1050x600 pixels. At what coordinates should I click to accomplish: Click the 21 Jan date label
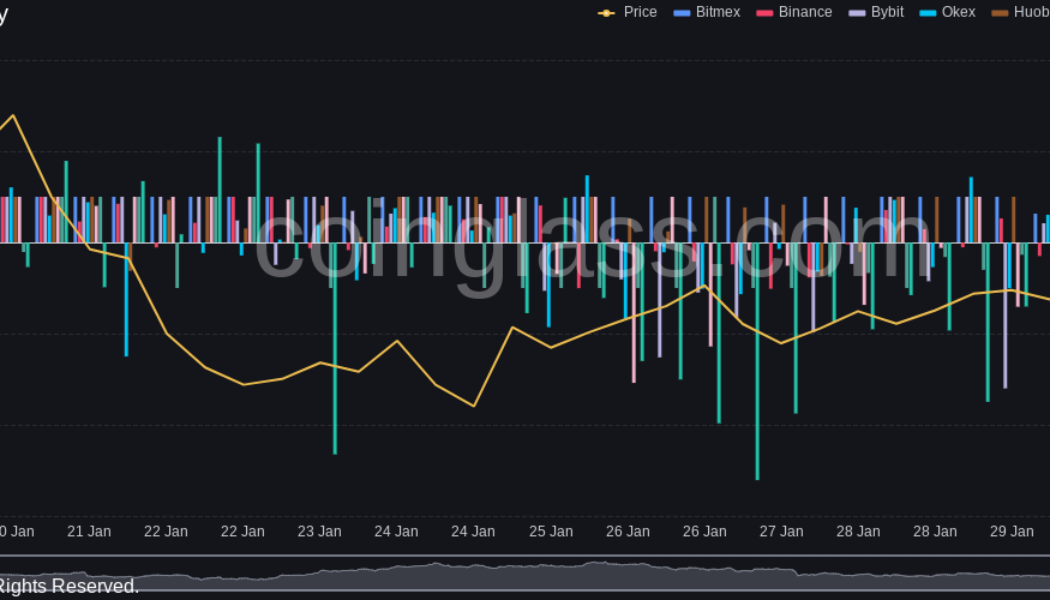tap(89, 532)
